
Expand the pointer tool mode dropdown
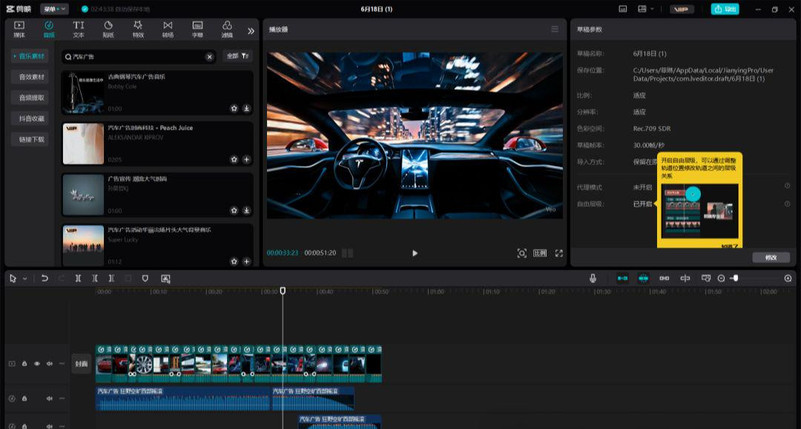coord(25,279)
